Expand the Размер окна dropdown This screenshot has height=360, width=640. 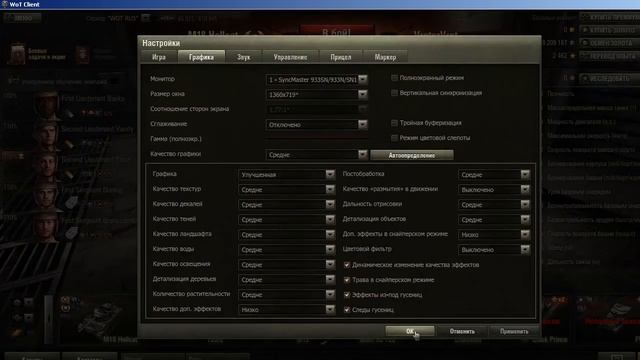pos(317,95)
